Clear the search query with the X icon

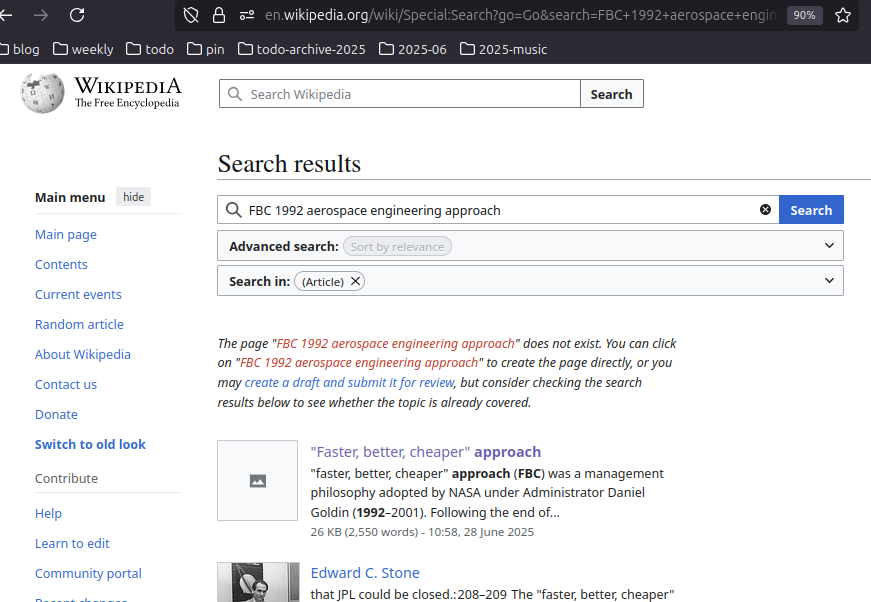[x=765, y=209]
